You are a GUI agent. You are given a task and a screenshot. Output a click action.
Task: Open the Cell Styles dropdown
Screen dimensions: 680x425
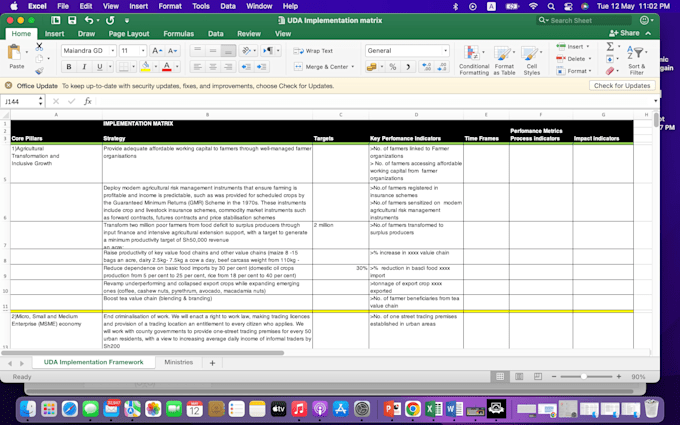tap(532, 60)
